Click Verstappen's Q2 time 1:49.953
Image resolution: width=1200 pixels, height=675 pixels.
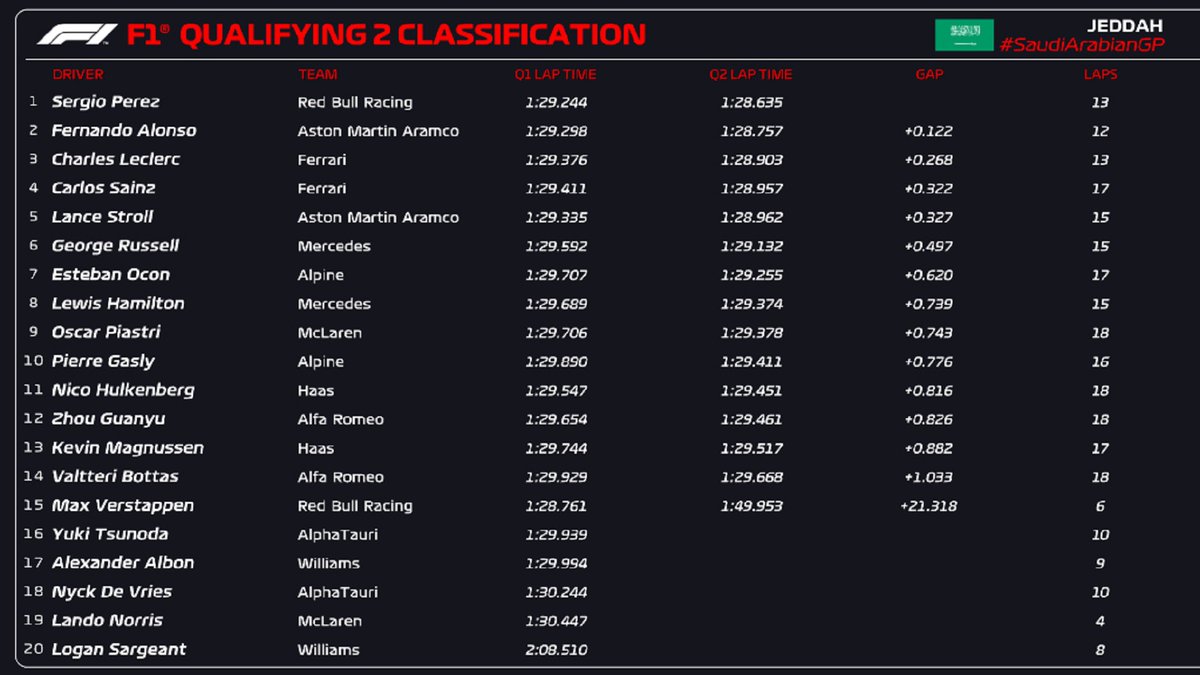[x=751, y=506]
